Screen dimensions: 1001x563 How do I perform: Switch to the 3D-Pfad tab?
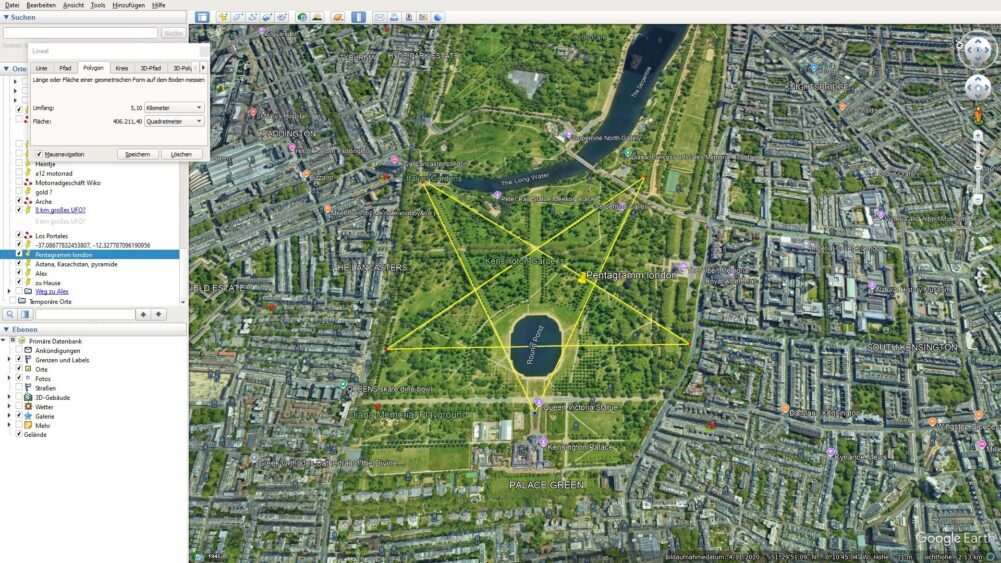point(151,68)
